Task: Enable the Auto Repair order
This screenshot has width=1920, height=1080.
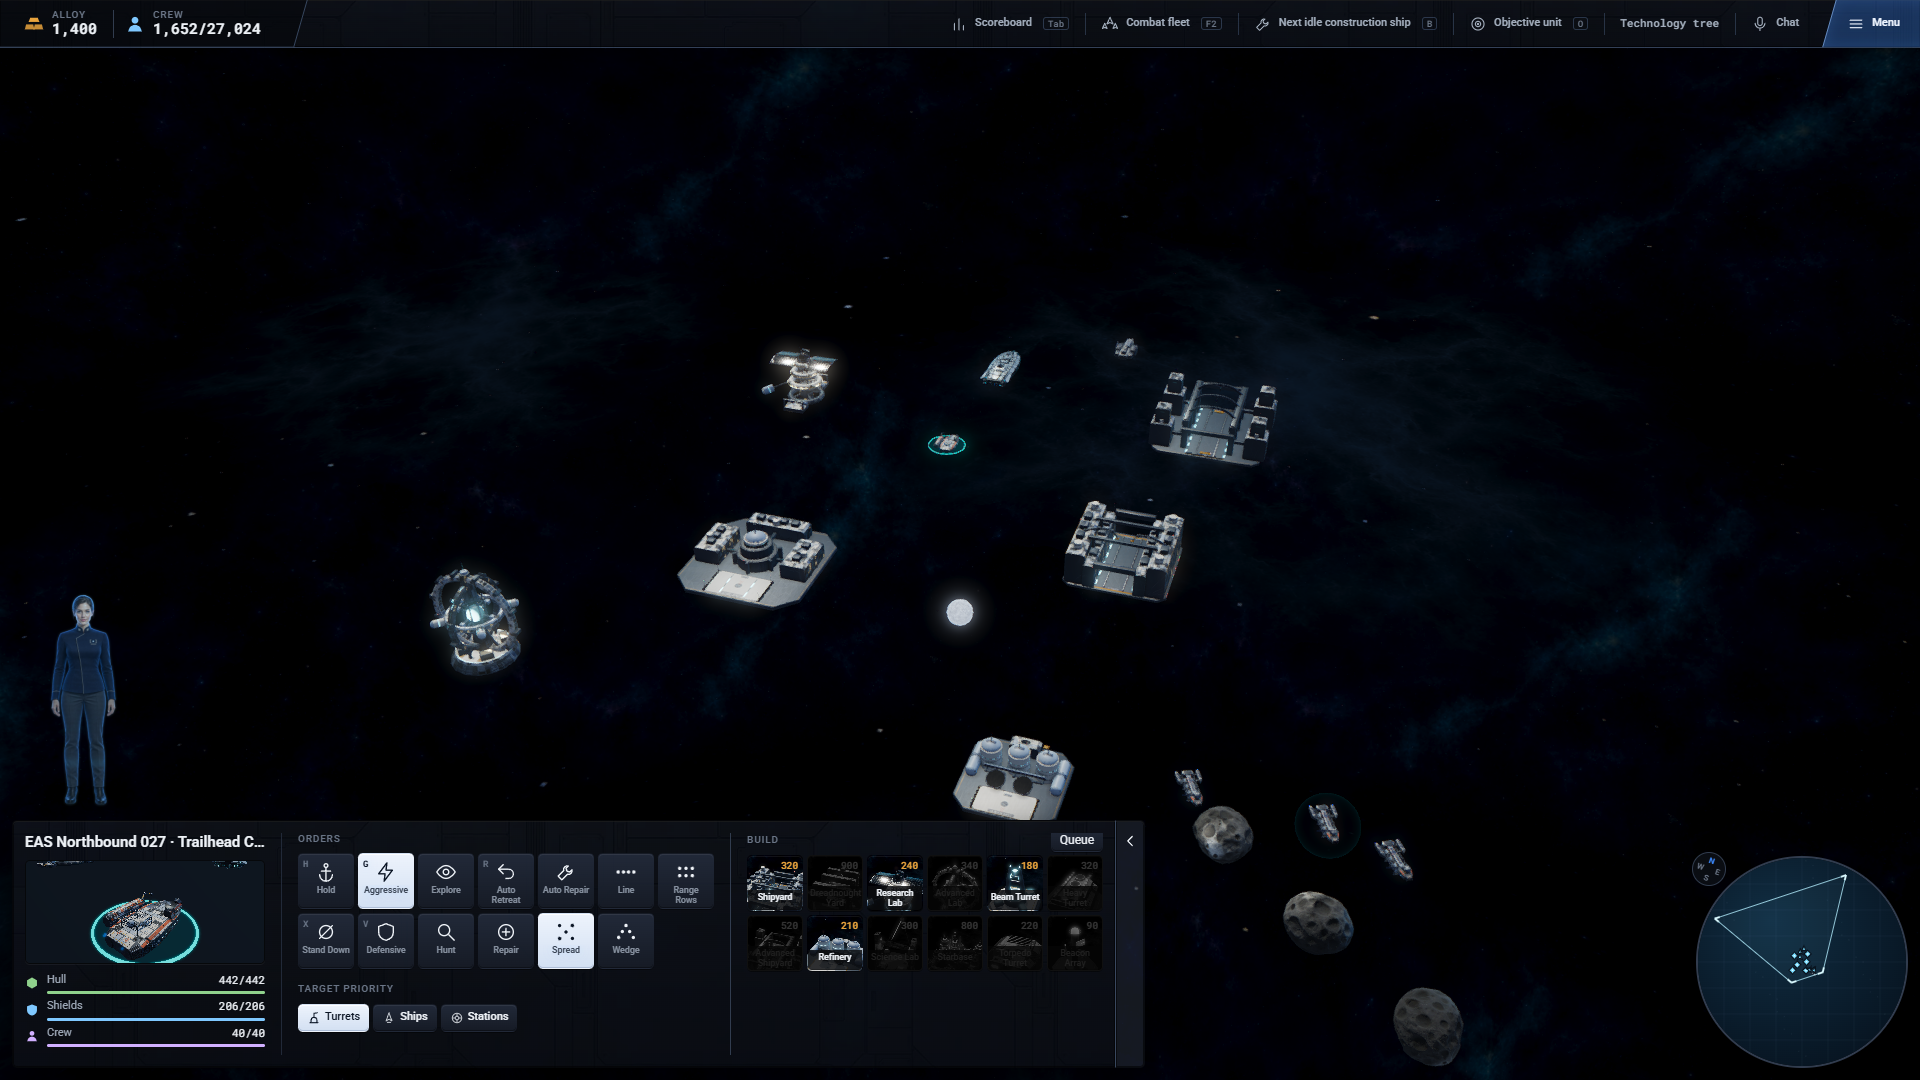Action: 566,880
